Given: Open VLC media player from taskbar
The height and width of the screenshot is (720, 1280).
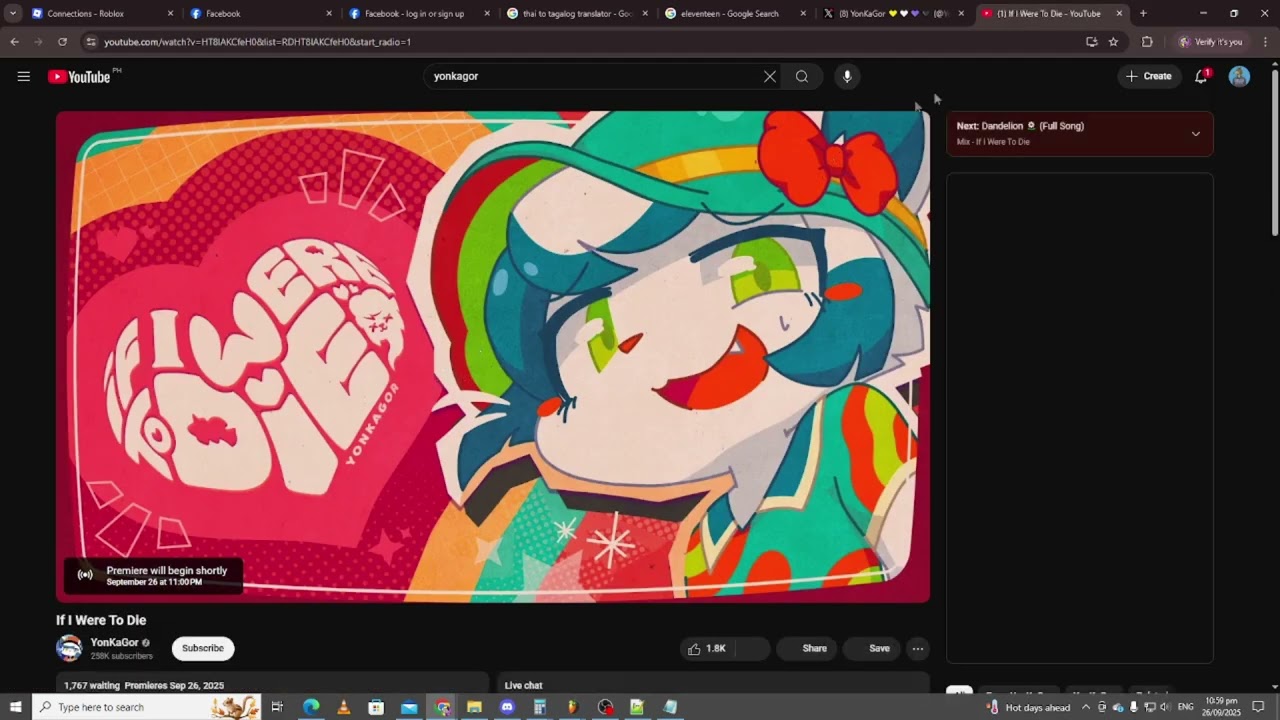Looking at the screenshot, I should point(344,707).
